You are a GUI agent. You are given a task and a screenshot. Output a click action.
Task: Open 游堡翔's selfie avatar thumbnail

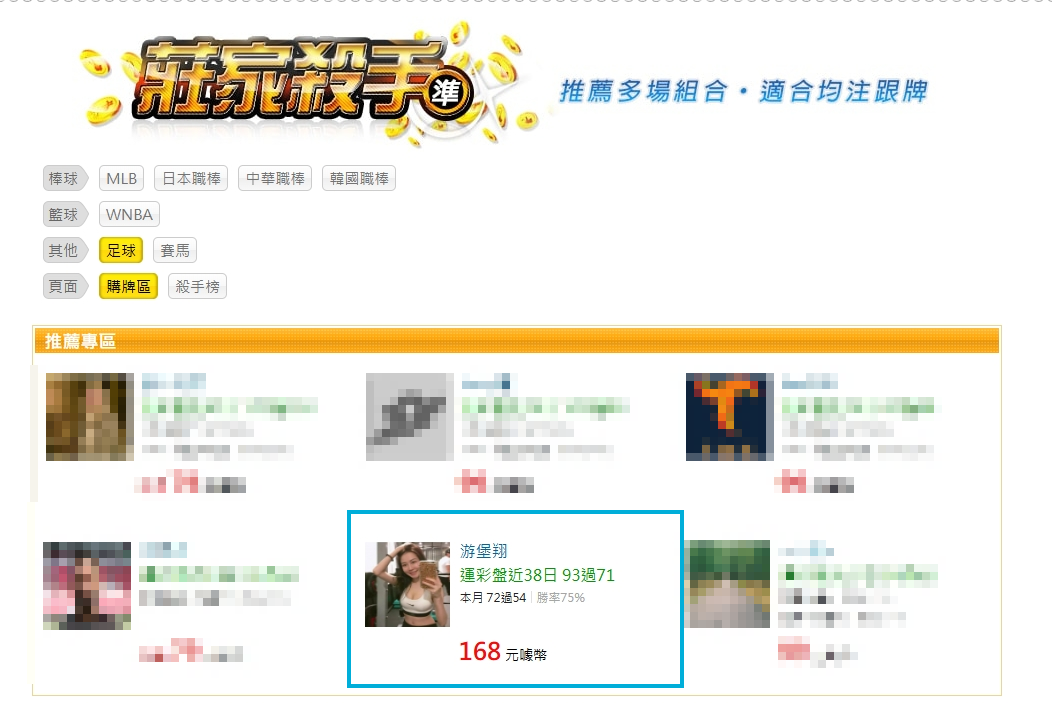click(x=407, y=584)
